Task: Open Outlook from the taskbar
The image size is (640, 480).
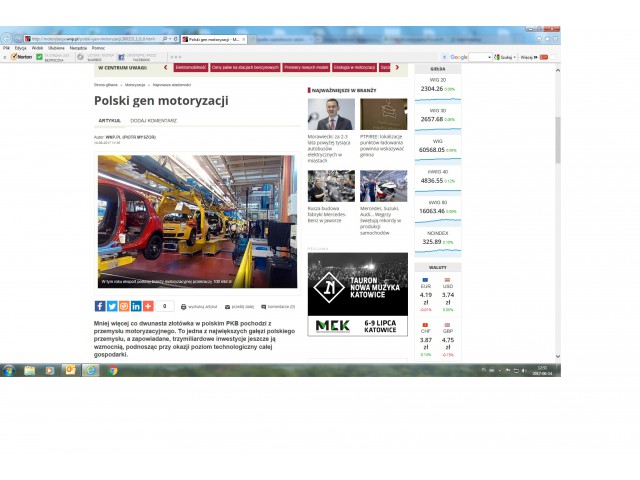Action: click(x=70, y=370)
